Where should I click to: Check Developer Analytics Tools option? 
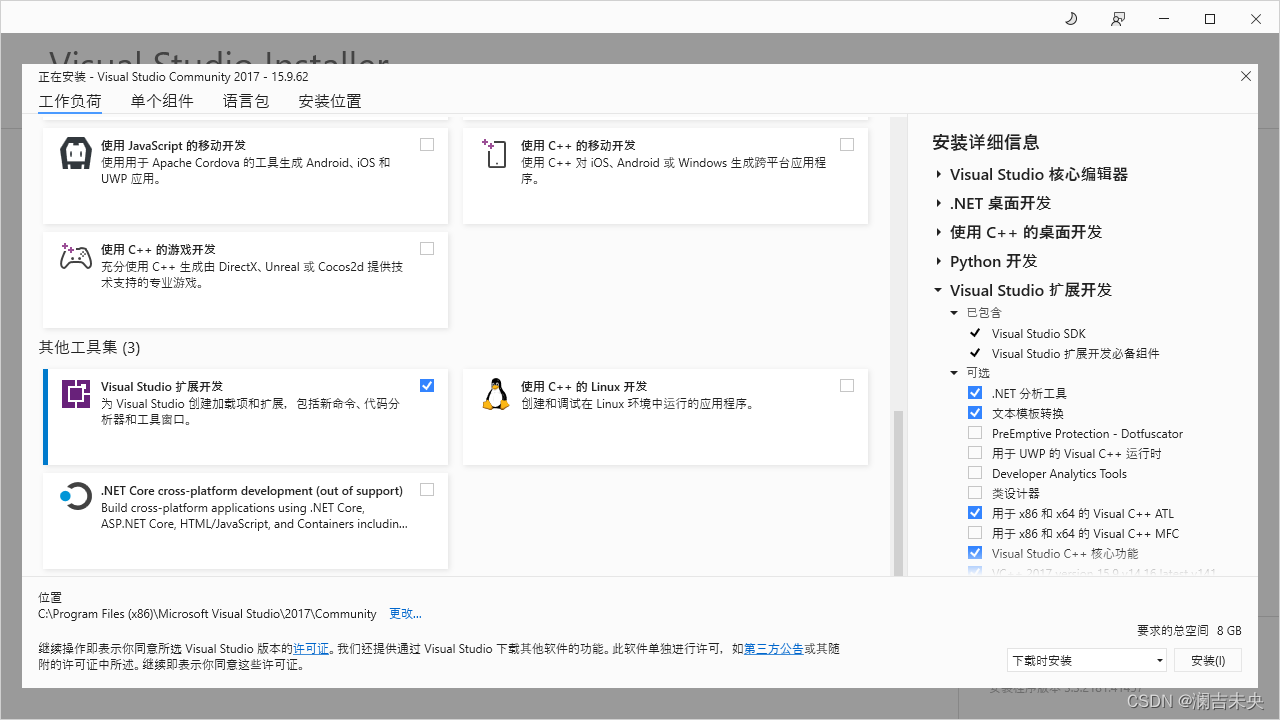point(975,473)
